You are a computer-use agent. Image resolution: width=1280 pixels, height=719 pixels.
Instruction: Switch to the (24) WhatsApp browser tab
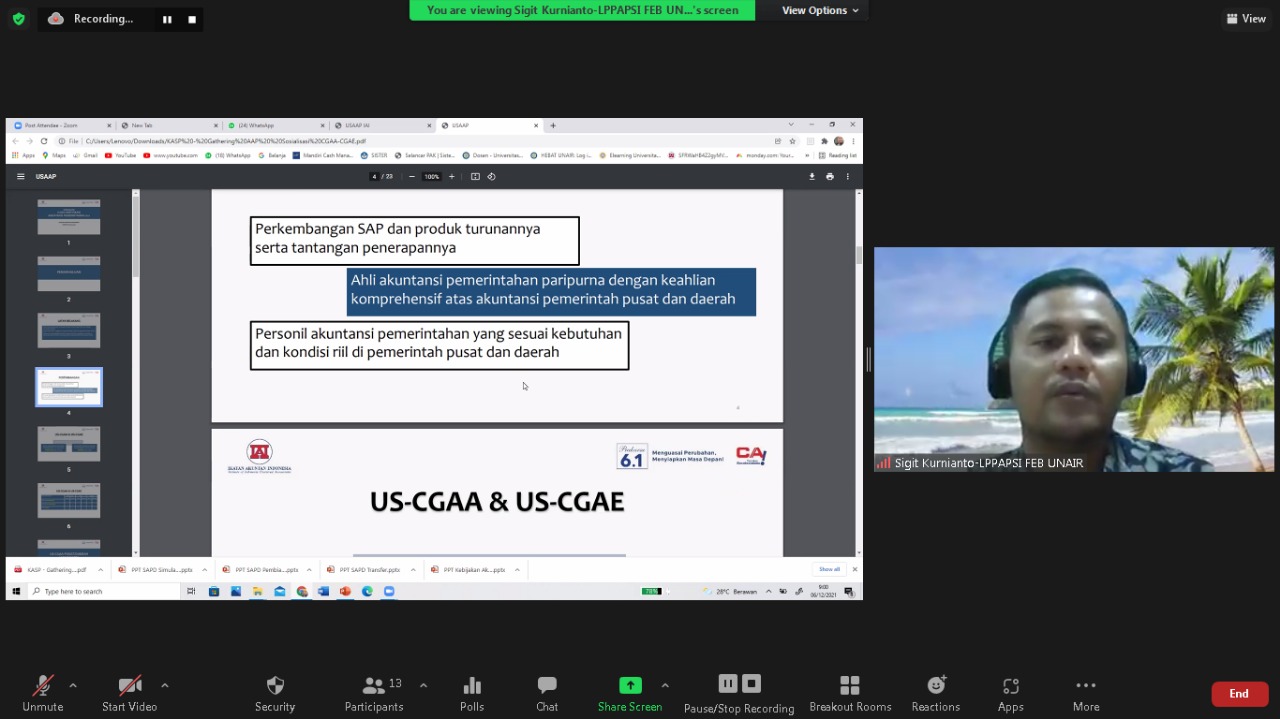(x=274, y=125)
